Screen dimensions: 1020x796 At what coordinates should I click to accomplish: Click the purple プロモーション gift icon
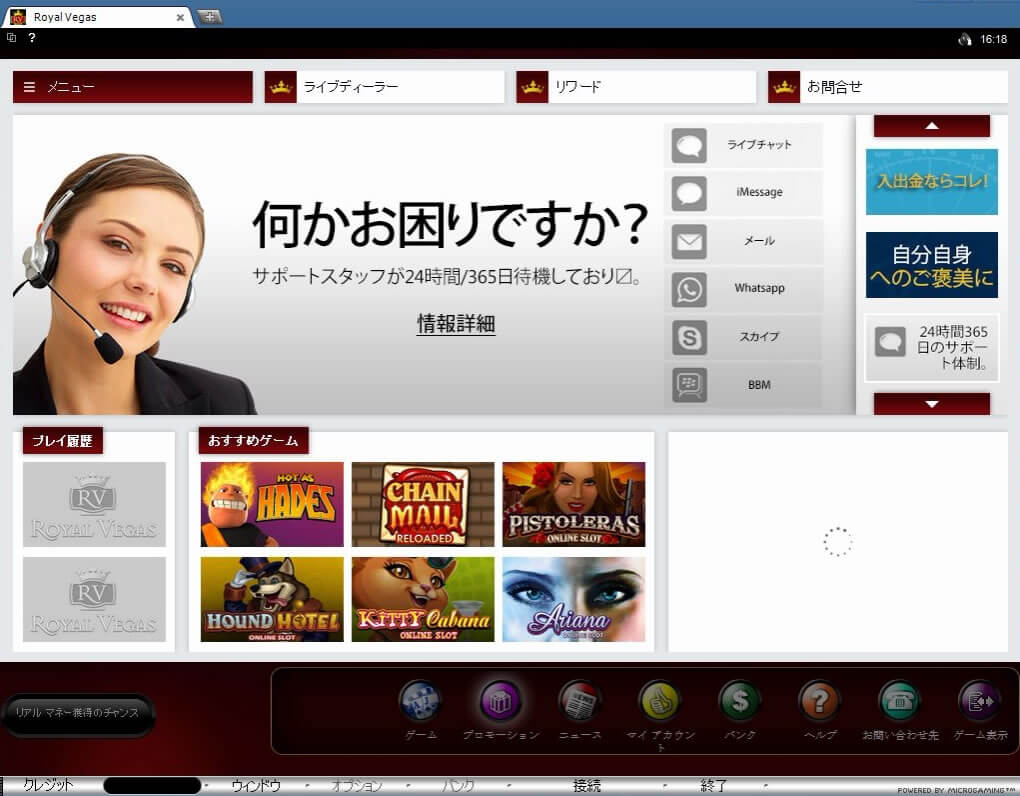pos(500,702)
